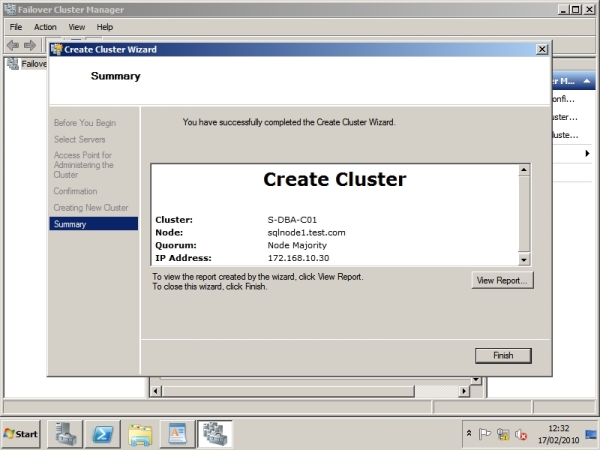Click the Forward arrow toolbar icon
Screen dimensions: 600x450
pos(29,46)
